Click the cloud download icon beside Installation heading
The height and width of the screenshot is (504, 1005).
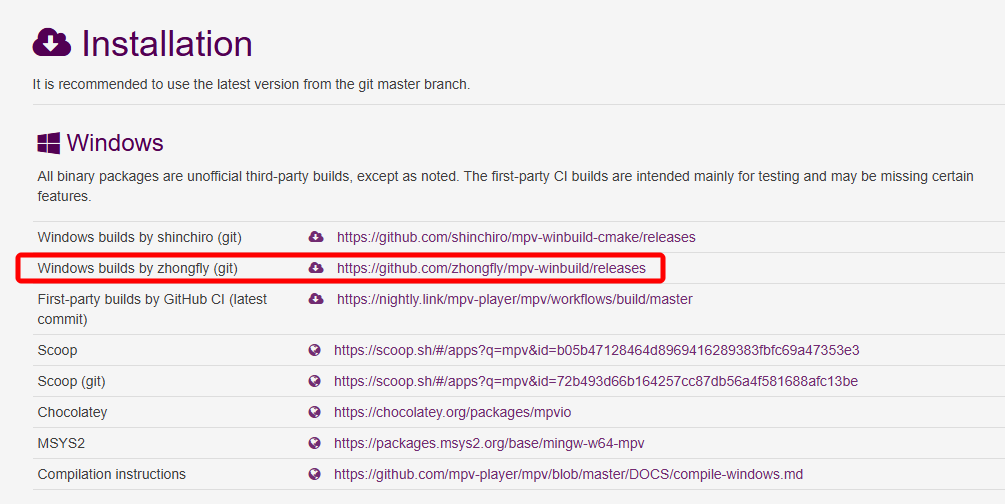(x=51, y=43)
